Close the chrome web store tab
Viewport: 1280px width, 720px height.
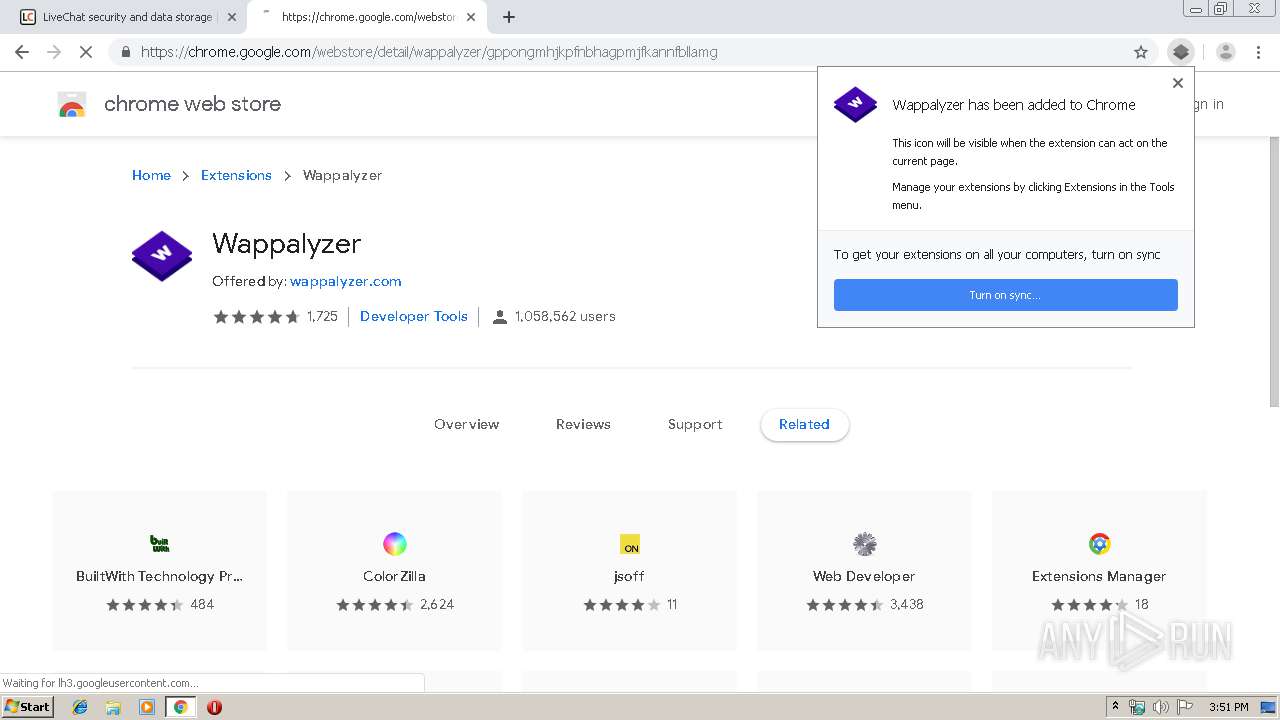pos(471,17)
